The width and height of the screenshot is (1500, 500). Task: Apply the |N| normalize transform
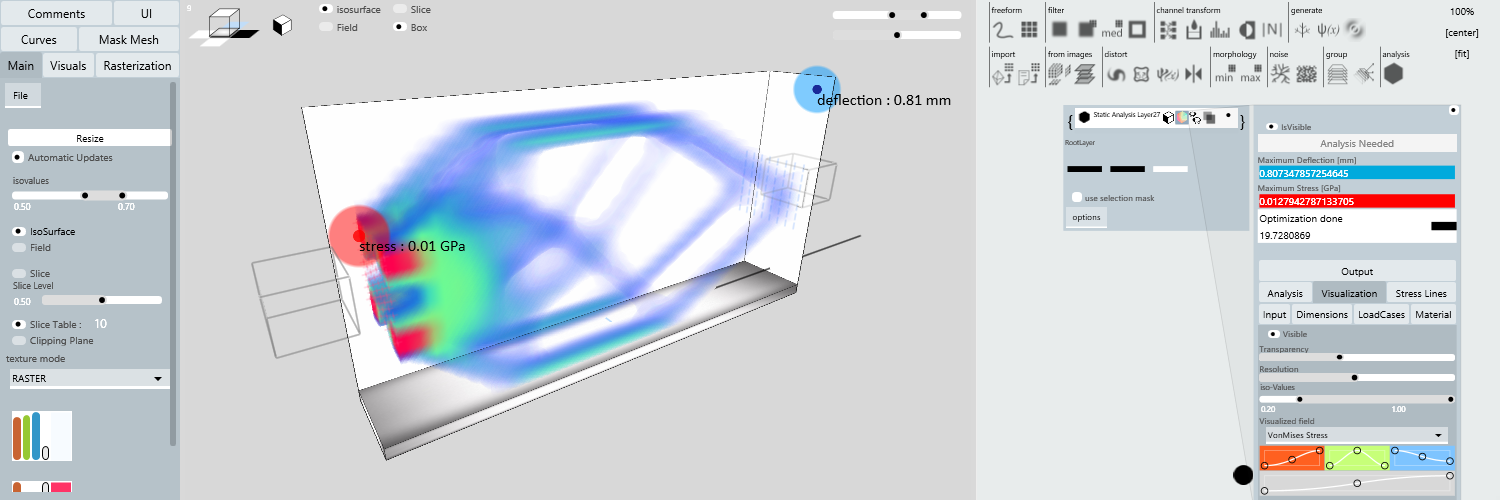point(1273,30)
